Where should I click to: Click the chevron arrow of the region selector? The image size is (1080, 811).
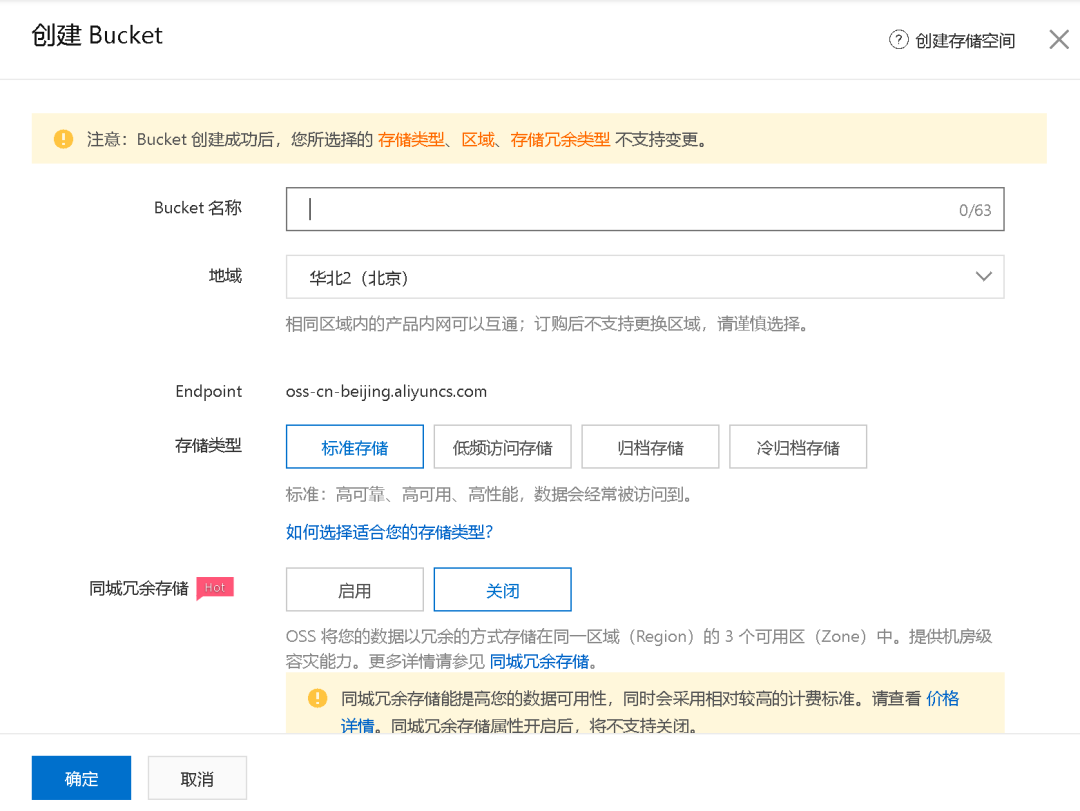click(x=984, y=277)
